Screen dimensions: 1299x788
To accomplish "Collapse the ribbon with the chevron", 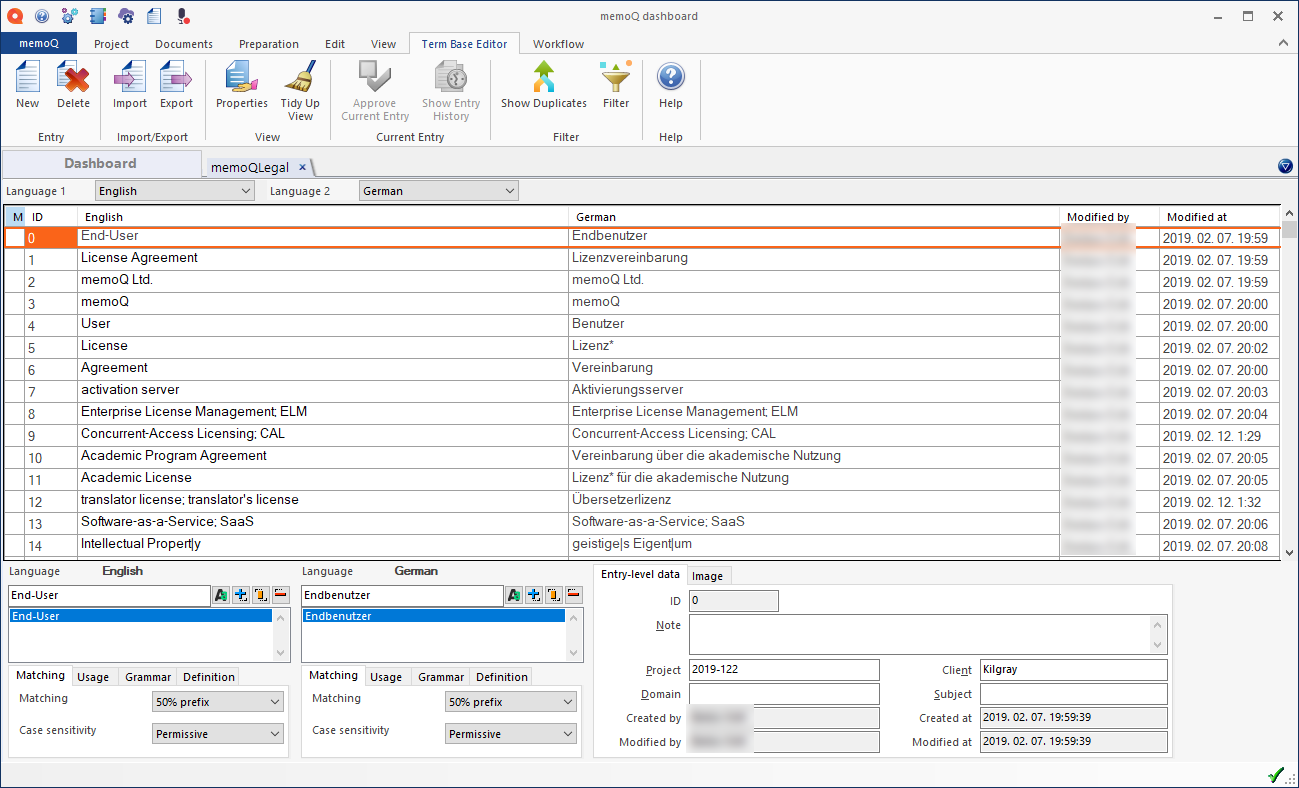I will pyautogui.click(x=1284, y=44).
